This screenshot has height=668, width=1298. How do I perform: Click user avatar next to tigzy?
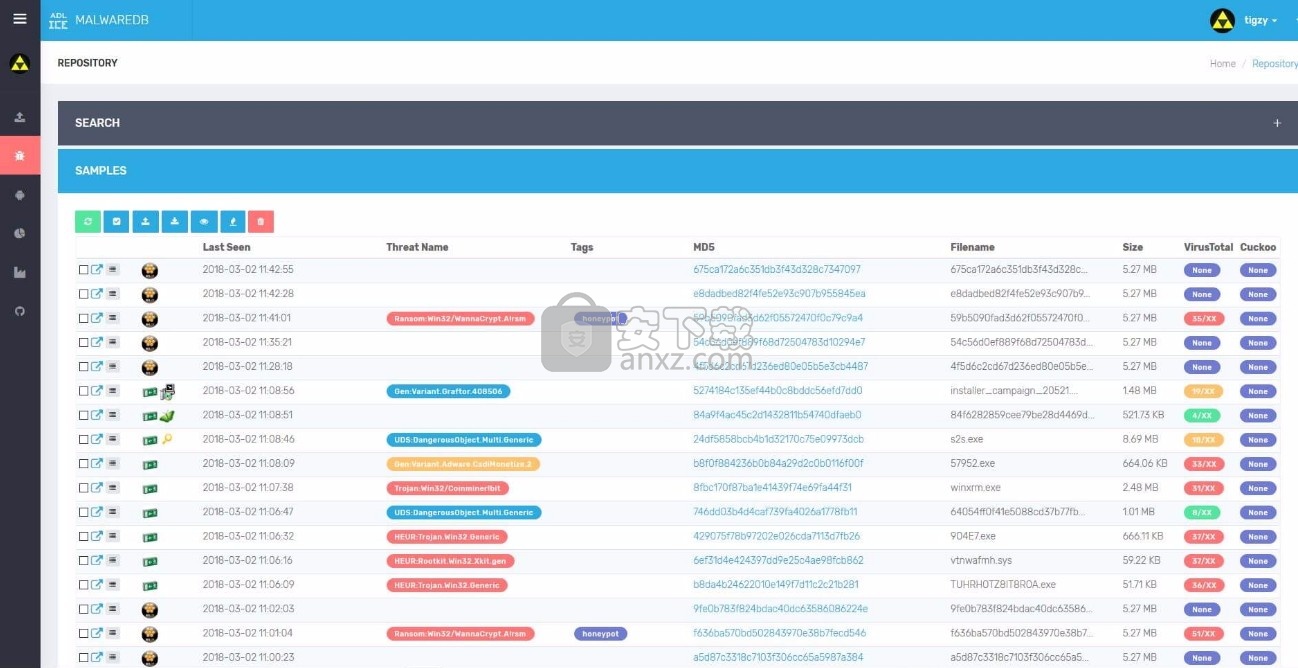pos(1222,20)
